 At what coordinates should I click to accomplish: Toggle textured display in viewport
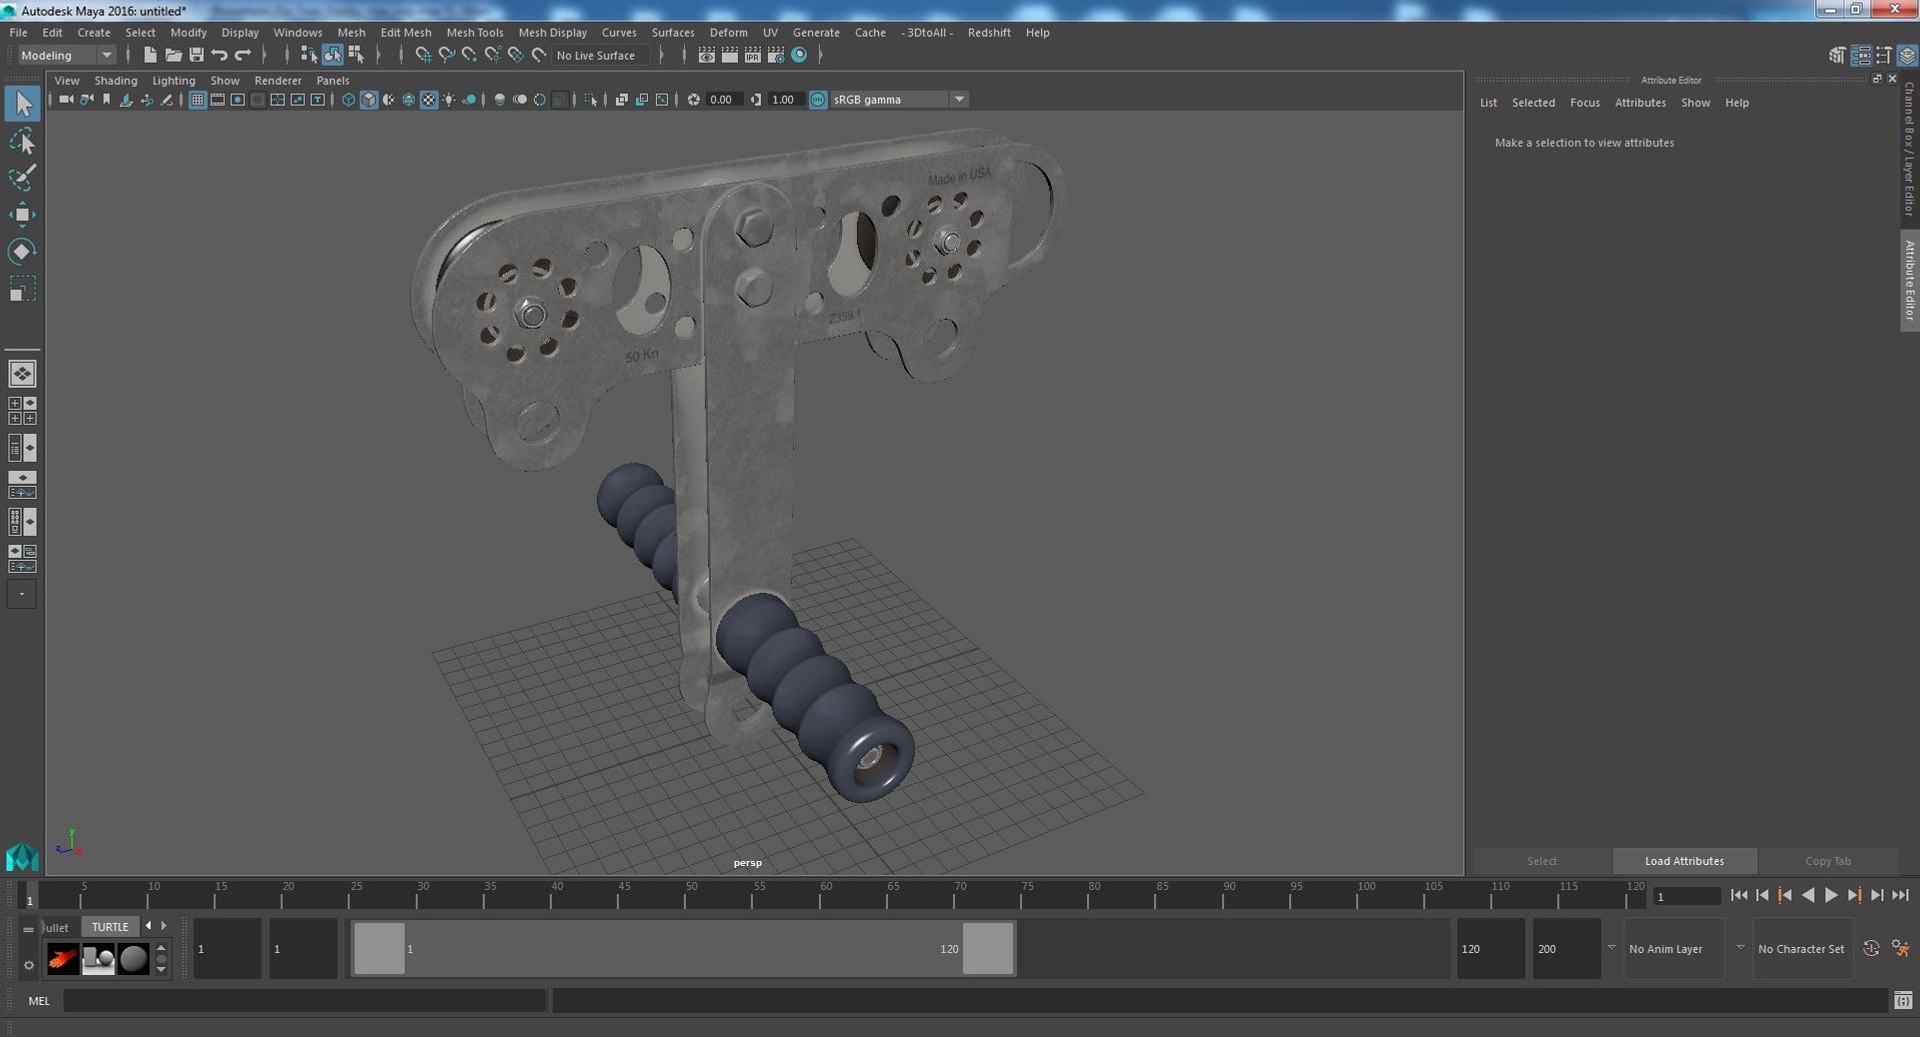click(x=429, y=100)
